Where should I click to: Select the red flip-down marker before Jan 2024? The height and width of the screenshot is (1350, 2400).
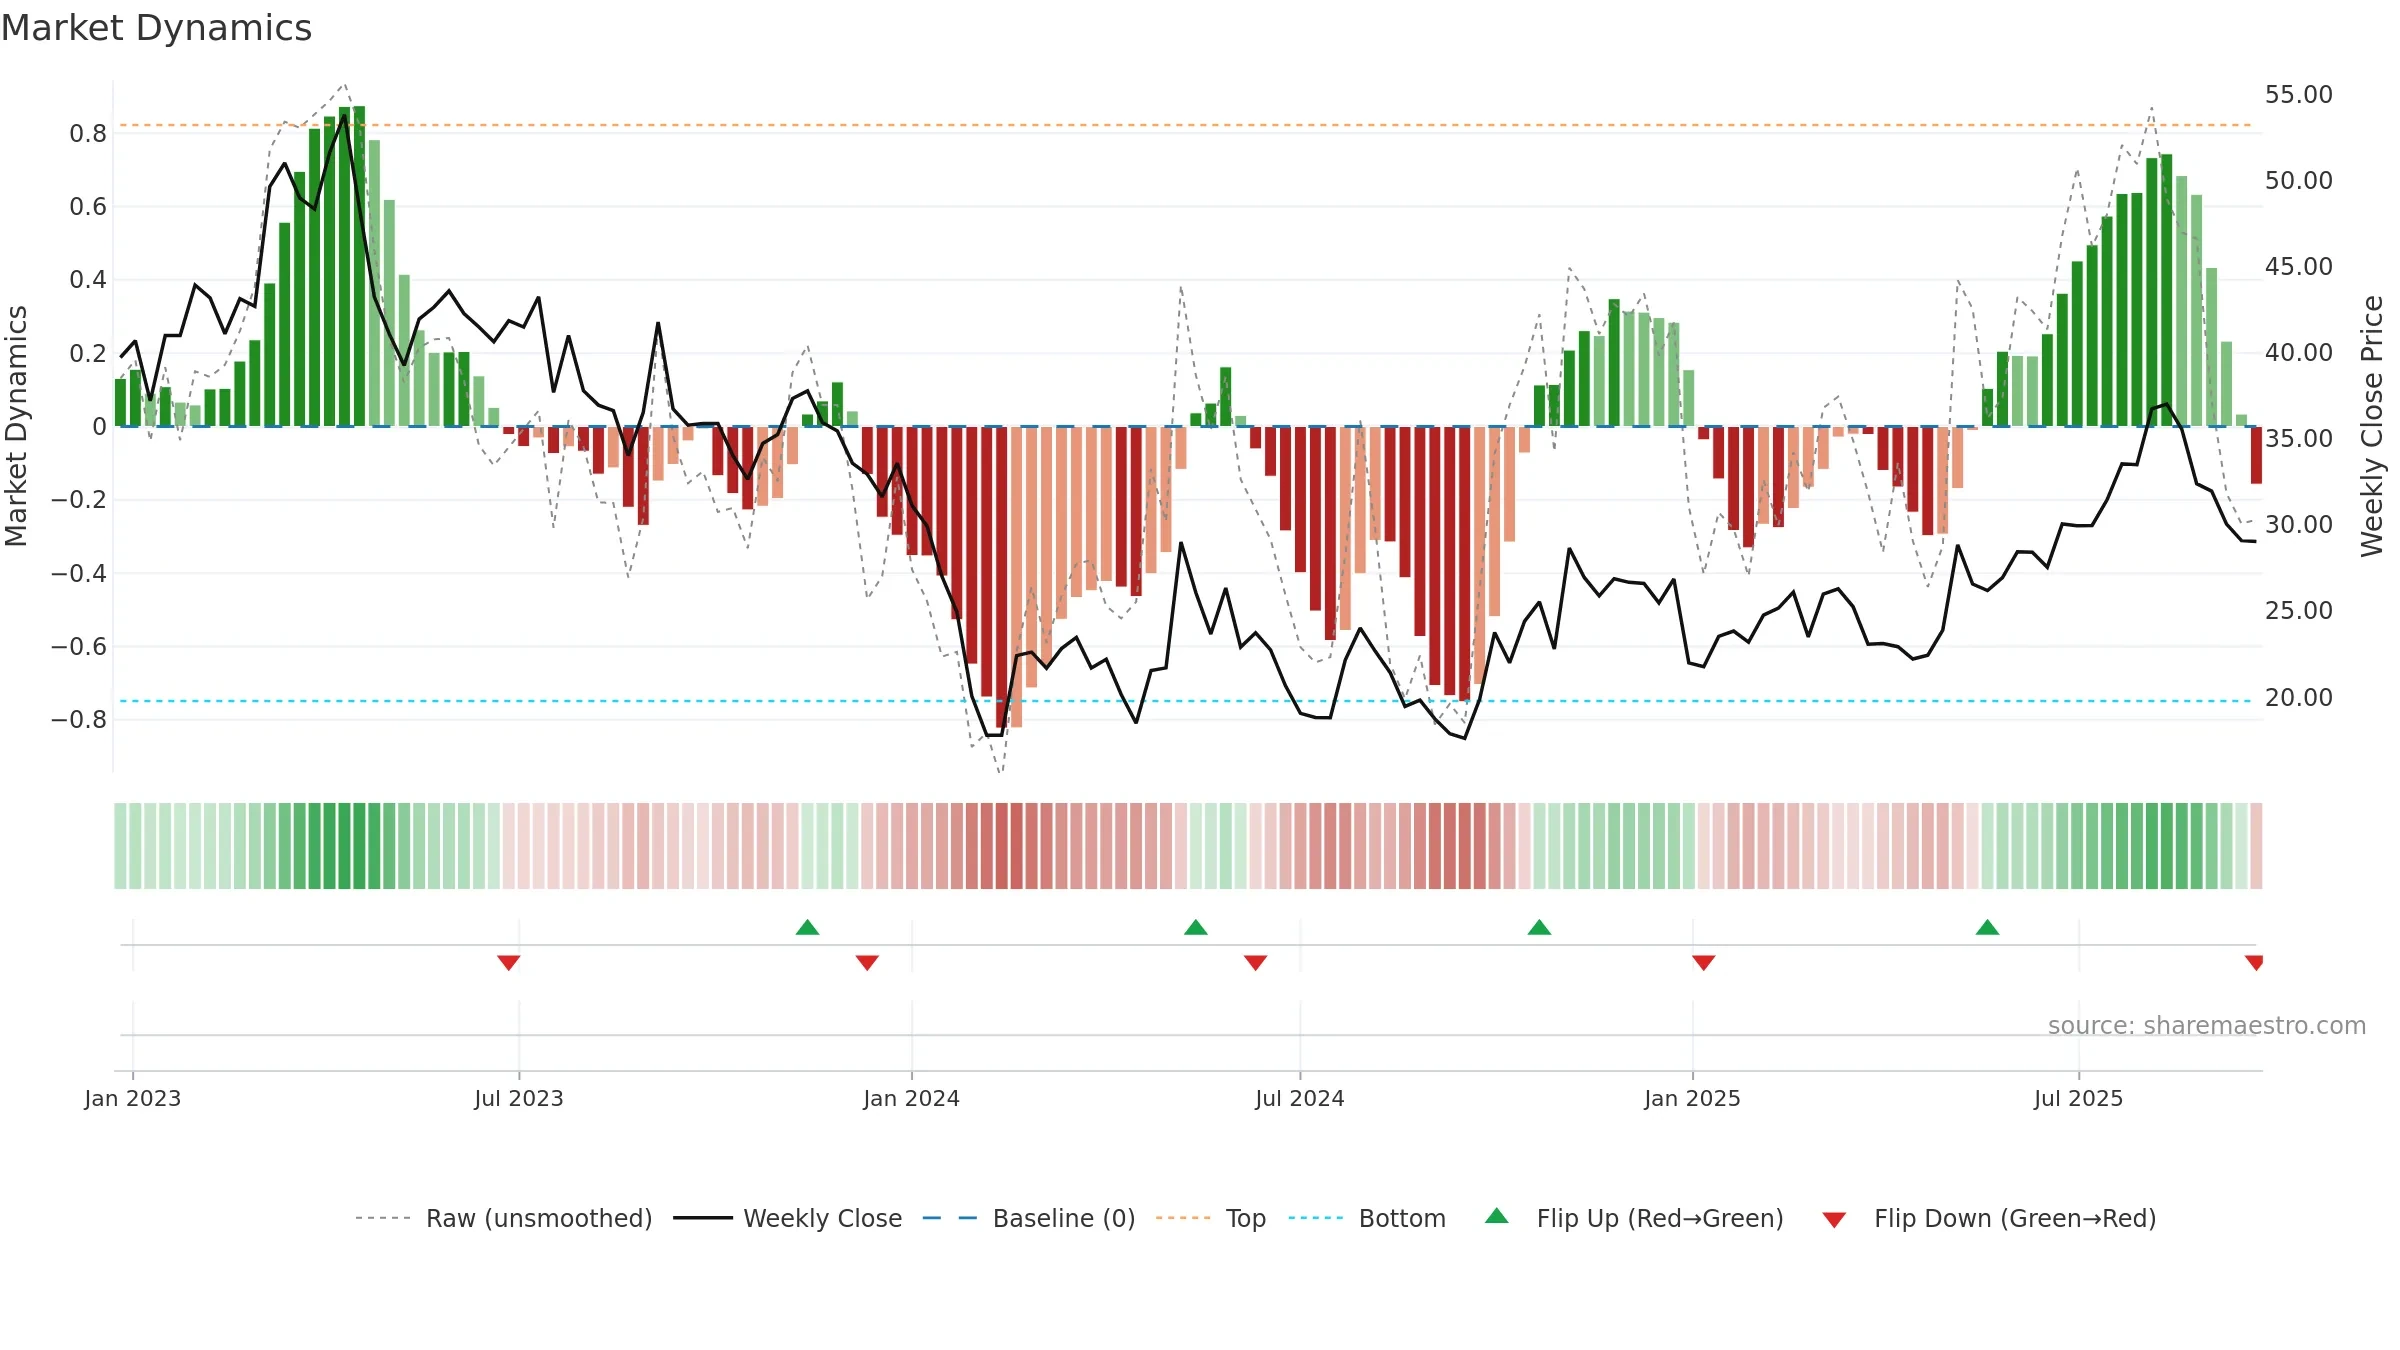click(x=867, y=963)
